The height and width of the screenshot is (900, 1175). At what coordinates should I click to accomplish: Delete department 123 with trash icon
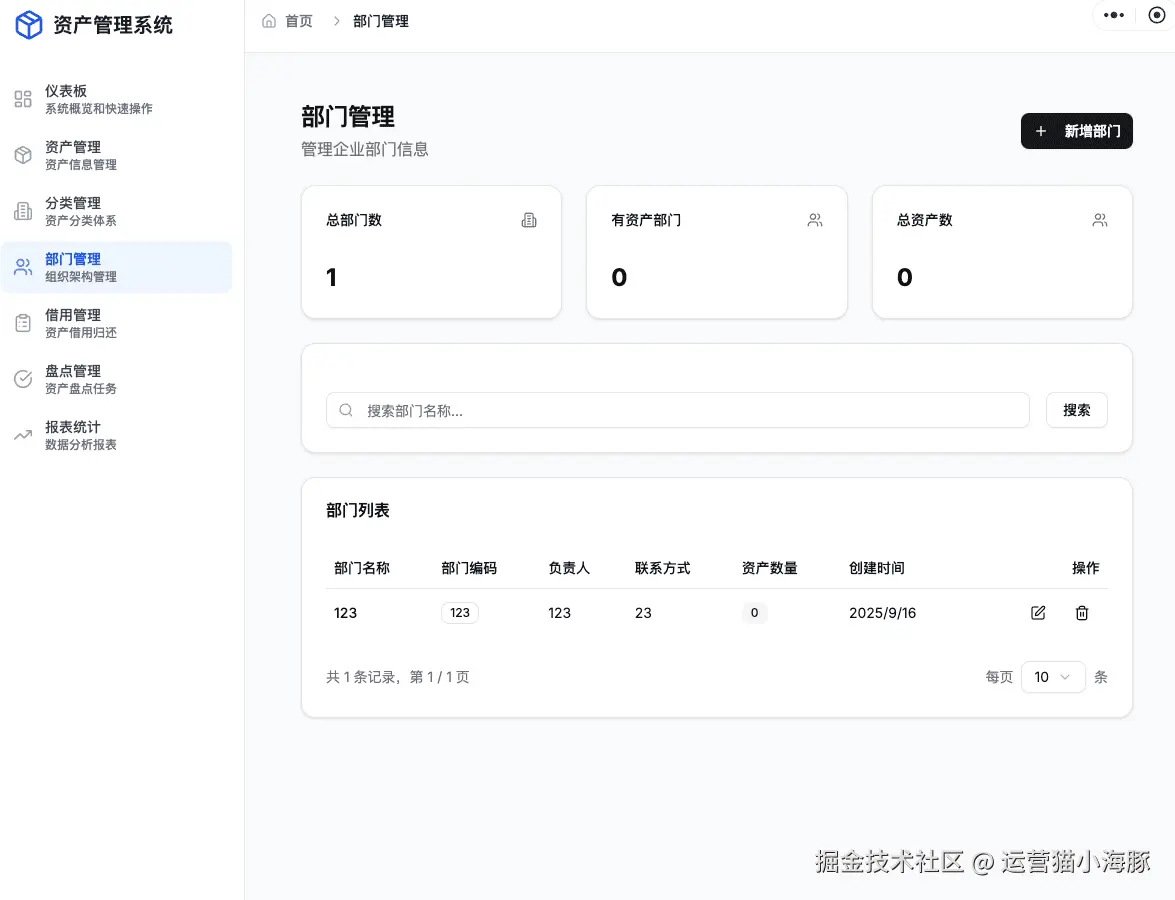pyautogui.click(x=1082, y=613)
